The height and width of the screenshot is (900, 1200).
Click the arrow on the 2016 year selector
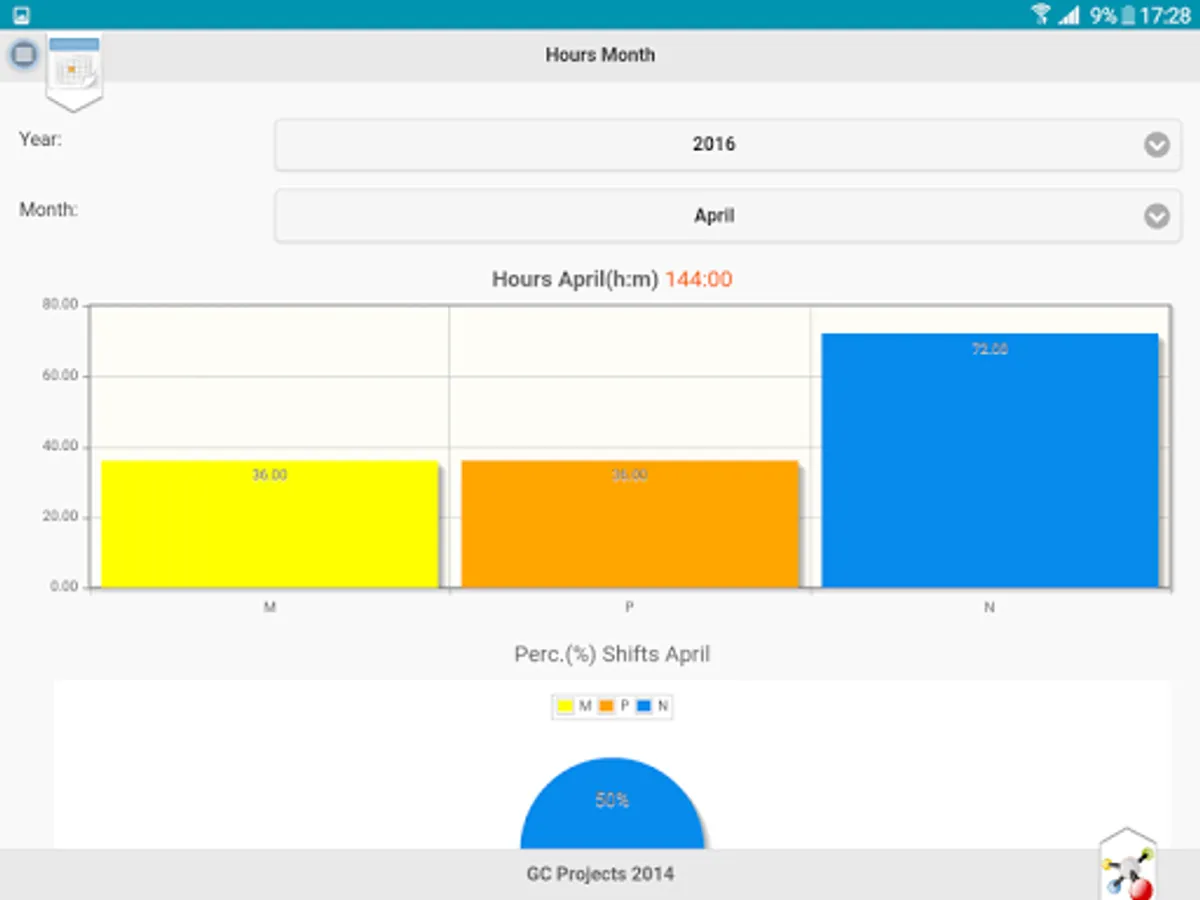1157,145
